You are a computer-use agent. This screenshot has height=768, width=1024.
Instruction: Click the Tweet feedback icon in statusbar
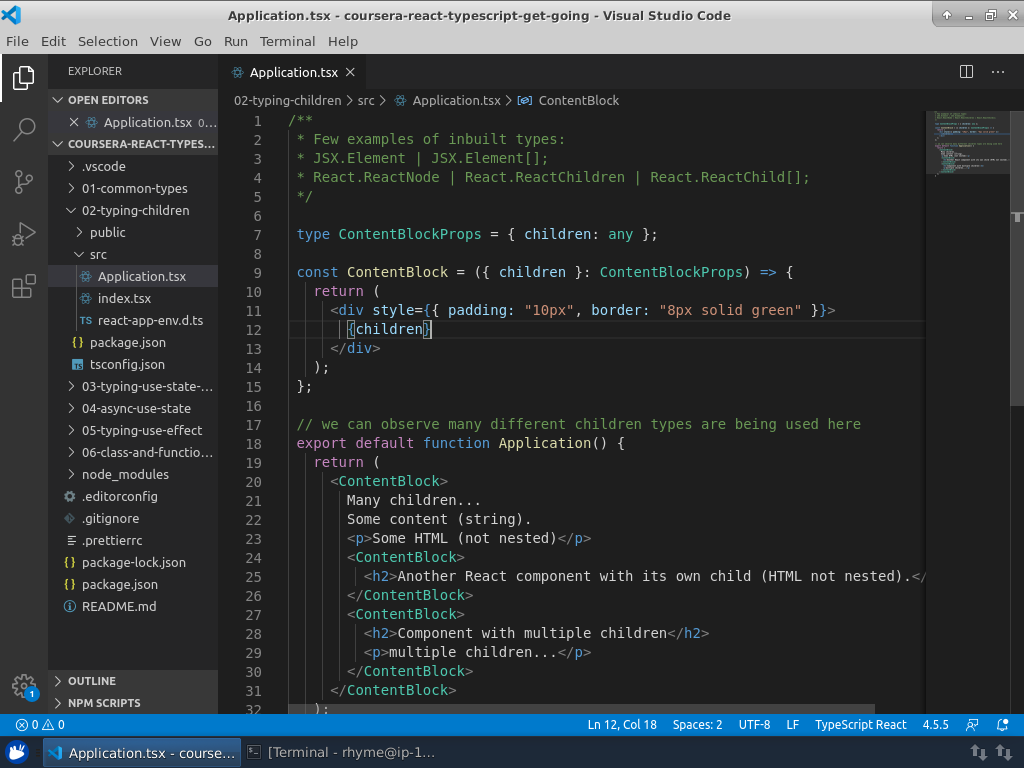[971, 724]
